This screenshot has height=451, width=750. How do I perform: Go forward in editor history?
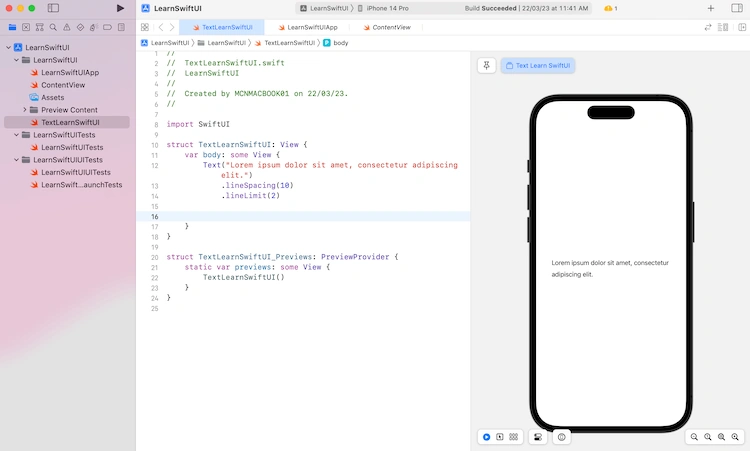(172, 27)
